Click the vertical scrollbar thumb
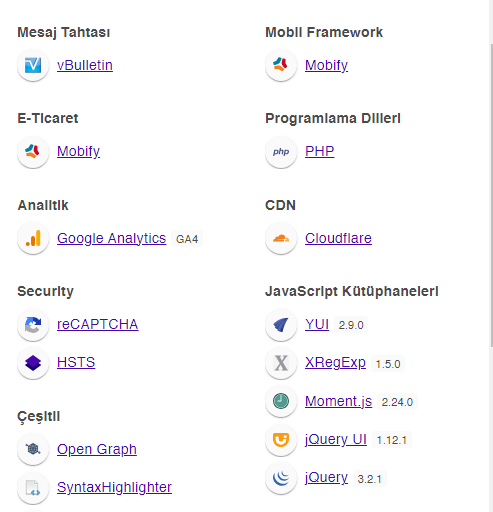The image size is (493, 512). (491, 195)
